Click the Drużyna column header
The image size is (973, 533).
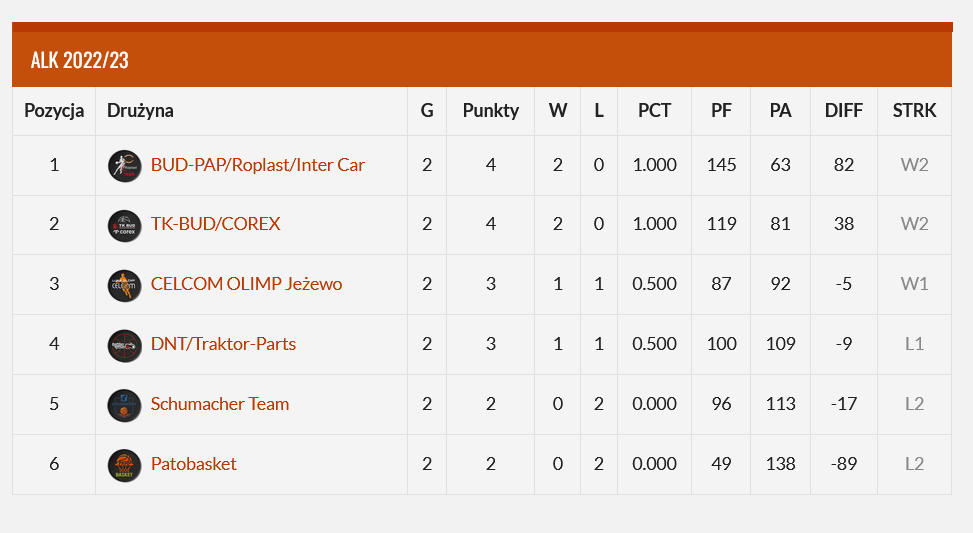point(140,111)
